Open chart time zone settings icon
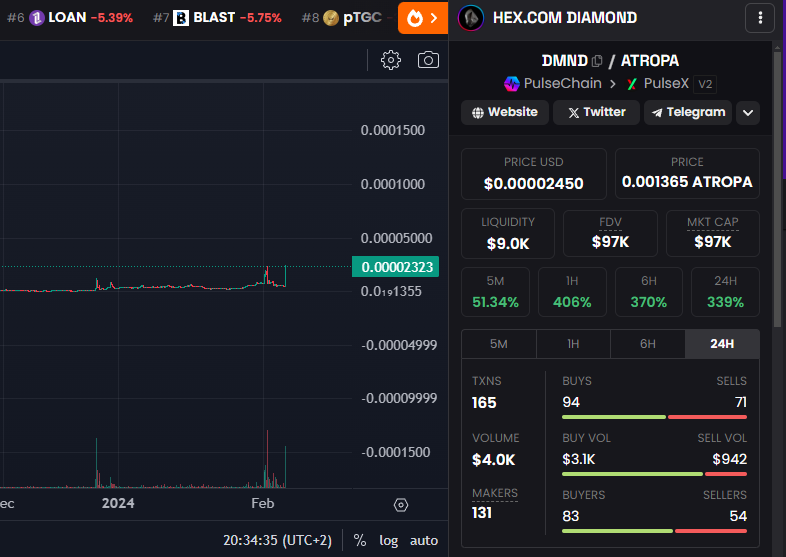The image size is (786, 557). [x=401, y=505]
